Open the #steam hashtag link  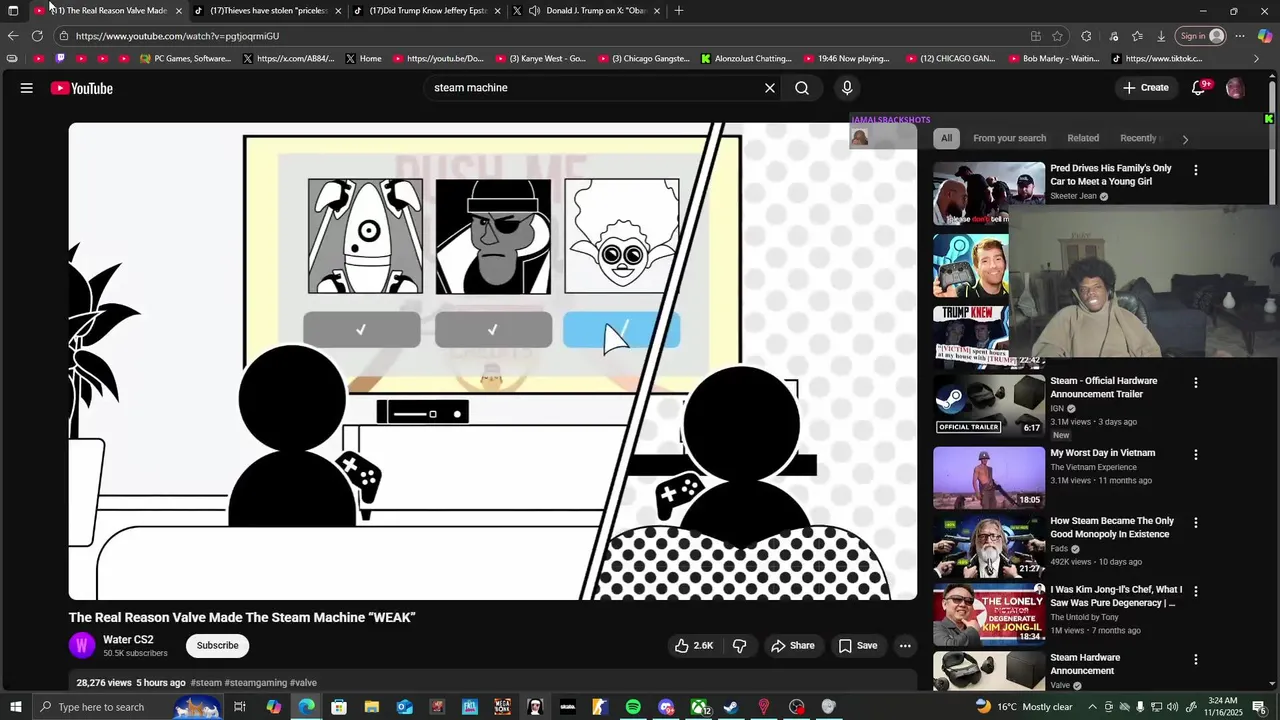(x=206, y=683)
